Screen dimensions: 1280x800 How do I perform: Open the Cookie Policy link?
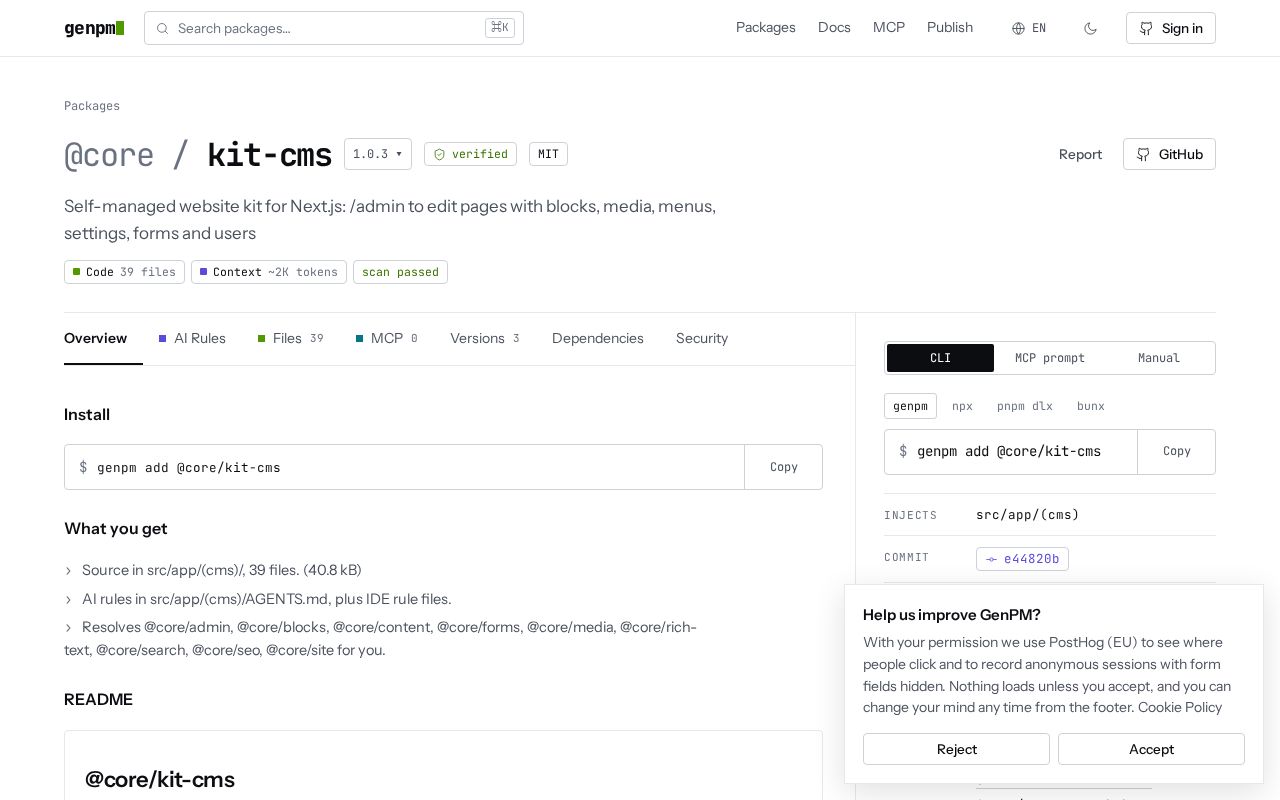(1180, 707)
